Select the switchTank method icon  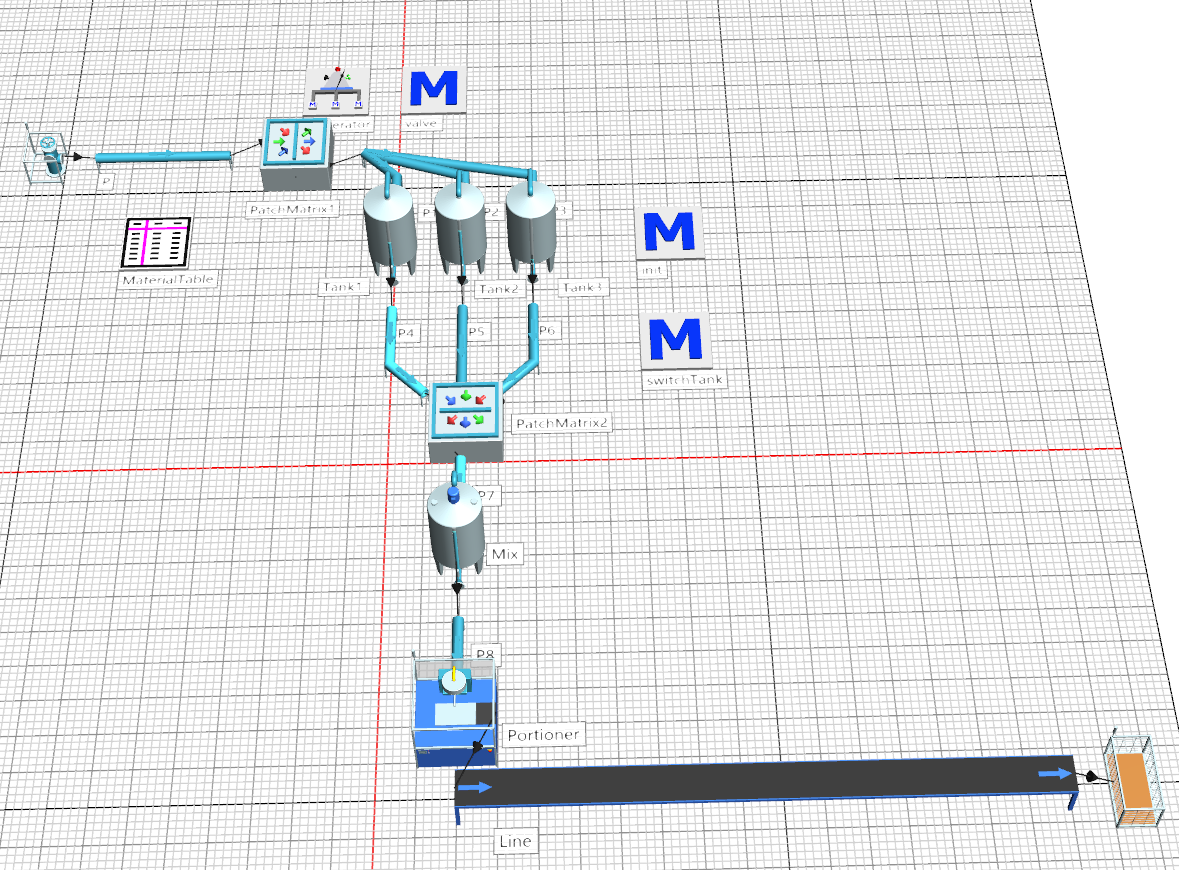[x=674, y=339]
